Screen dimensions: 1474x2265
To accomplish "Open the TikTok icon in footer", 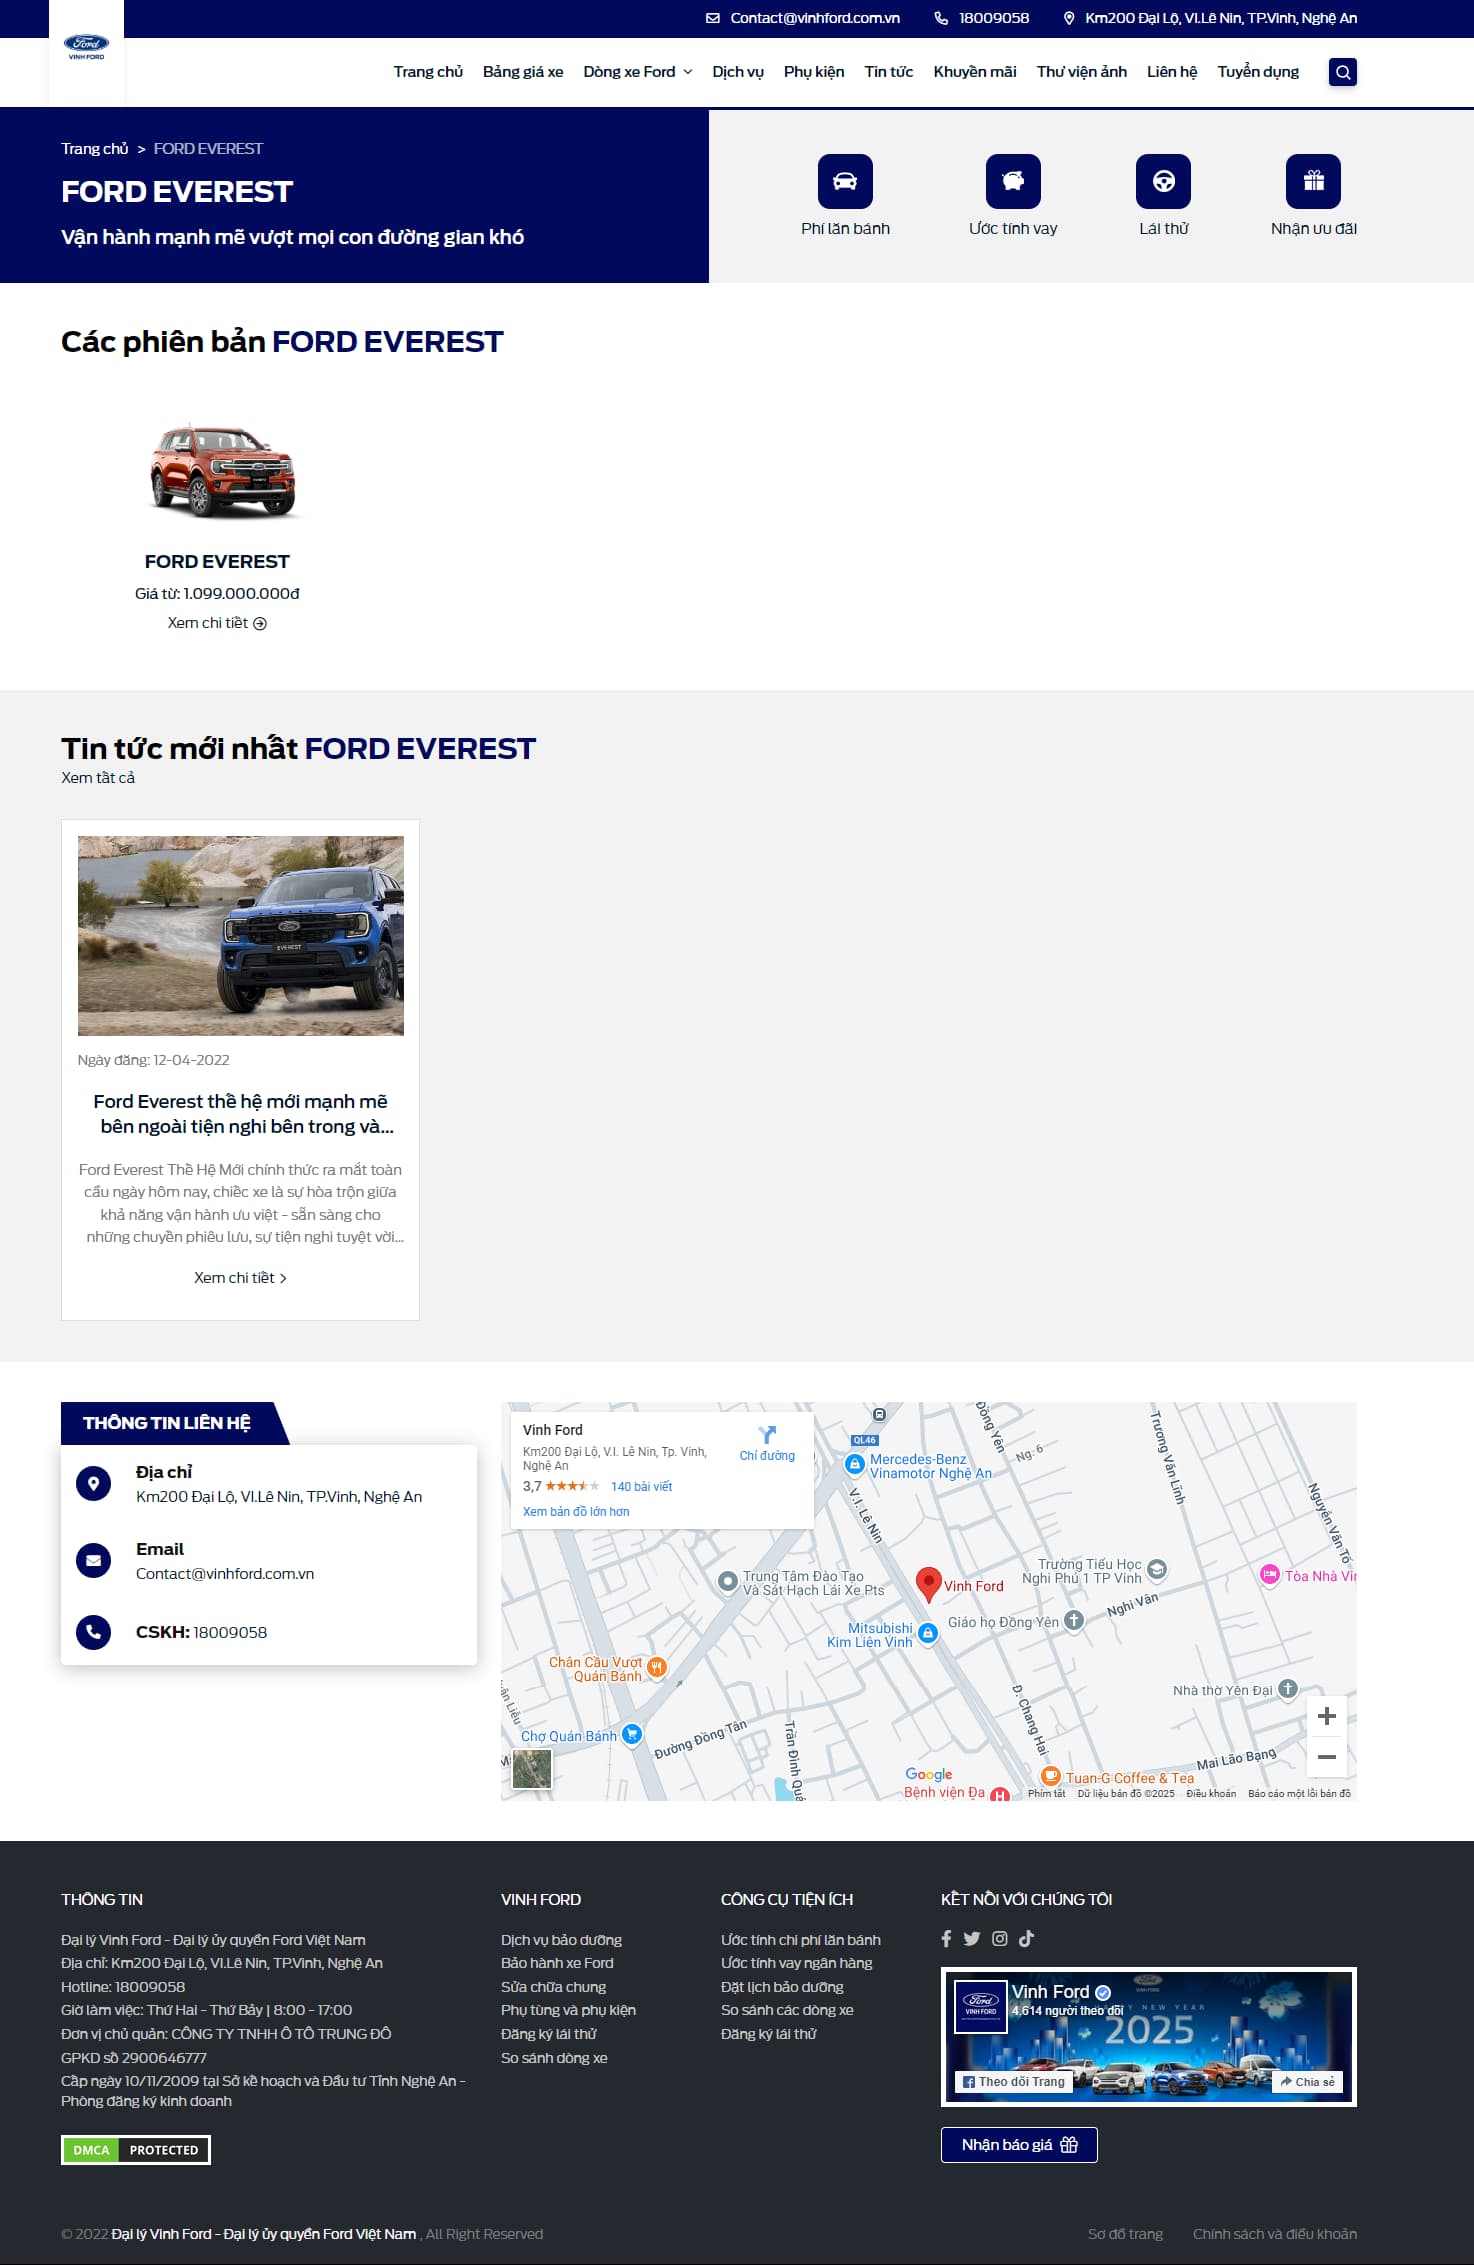I will pyautogui.click(x=1026, y=1938).
